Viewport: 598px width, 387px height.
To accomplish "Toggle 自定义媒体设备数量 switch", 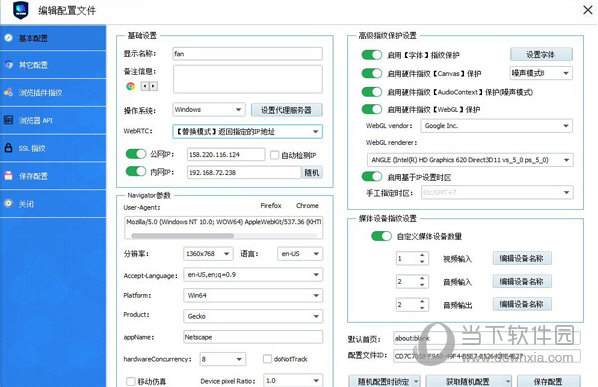I will point(381,236).
